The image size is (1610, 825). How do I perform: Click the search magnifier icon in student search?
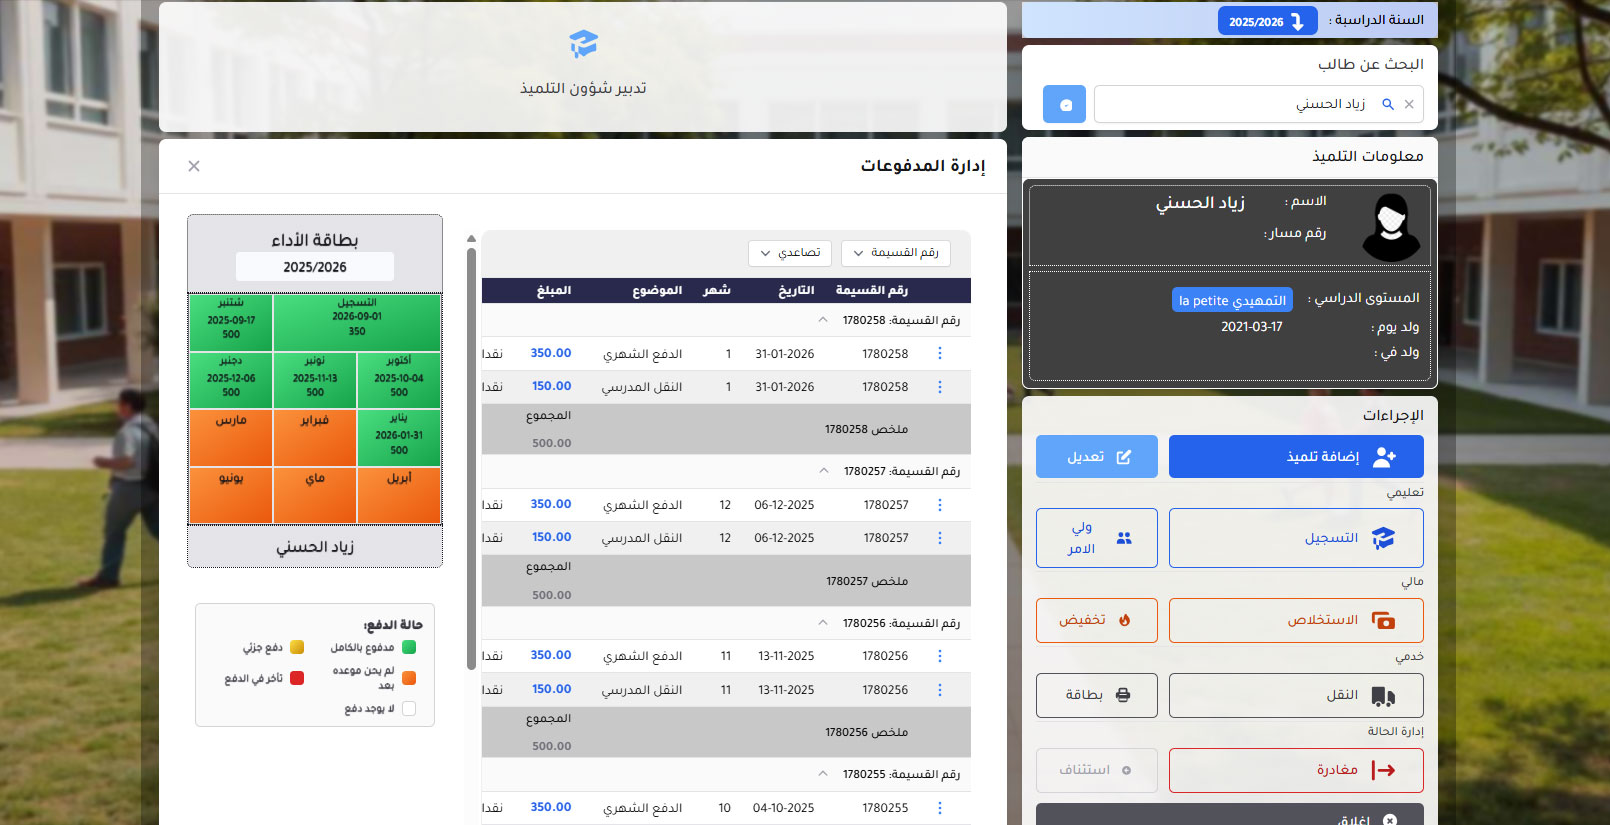tap(1387, 104)
